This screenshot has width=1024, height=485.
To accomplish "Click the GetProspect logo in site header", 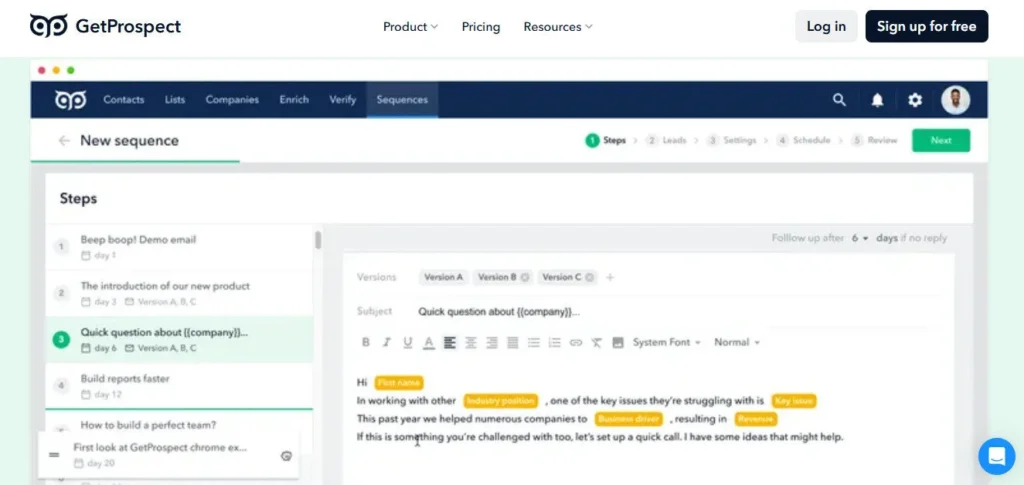I will coord(105,26).
